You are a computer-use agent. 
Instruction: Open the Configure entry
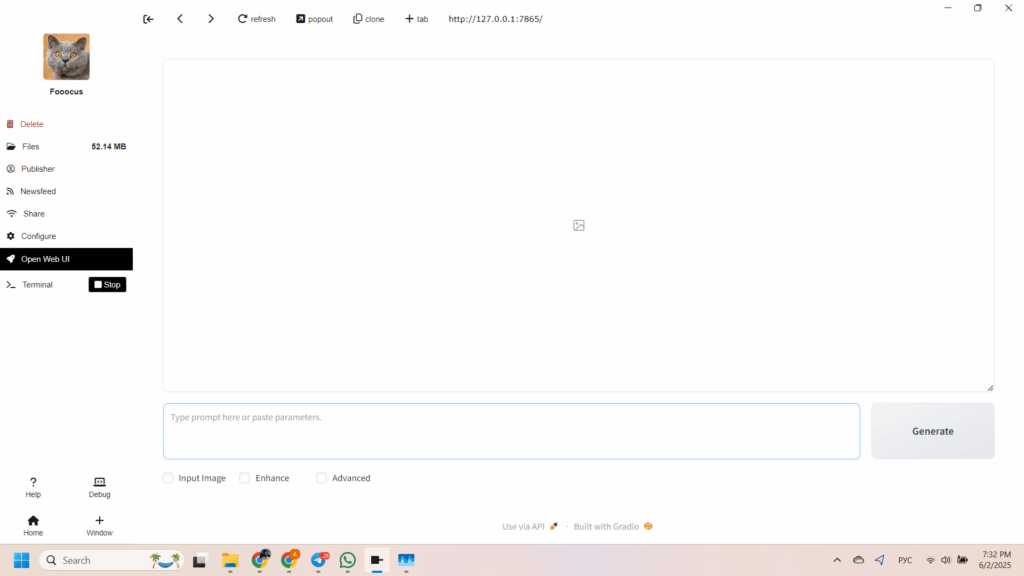(x=67, y=236)
